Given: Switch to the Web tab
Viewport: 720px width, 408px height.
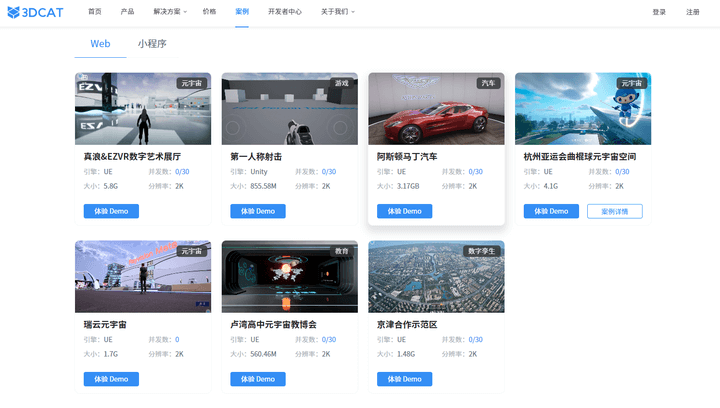Looking at the screenshot, I should click(x=100, y=44).
